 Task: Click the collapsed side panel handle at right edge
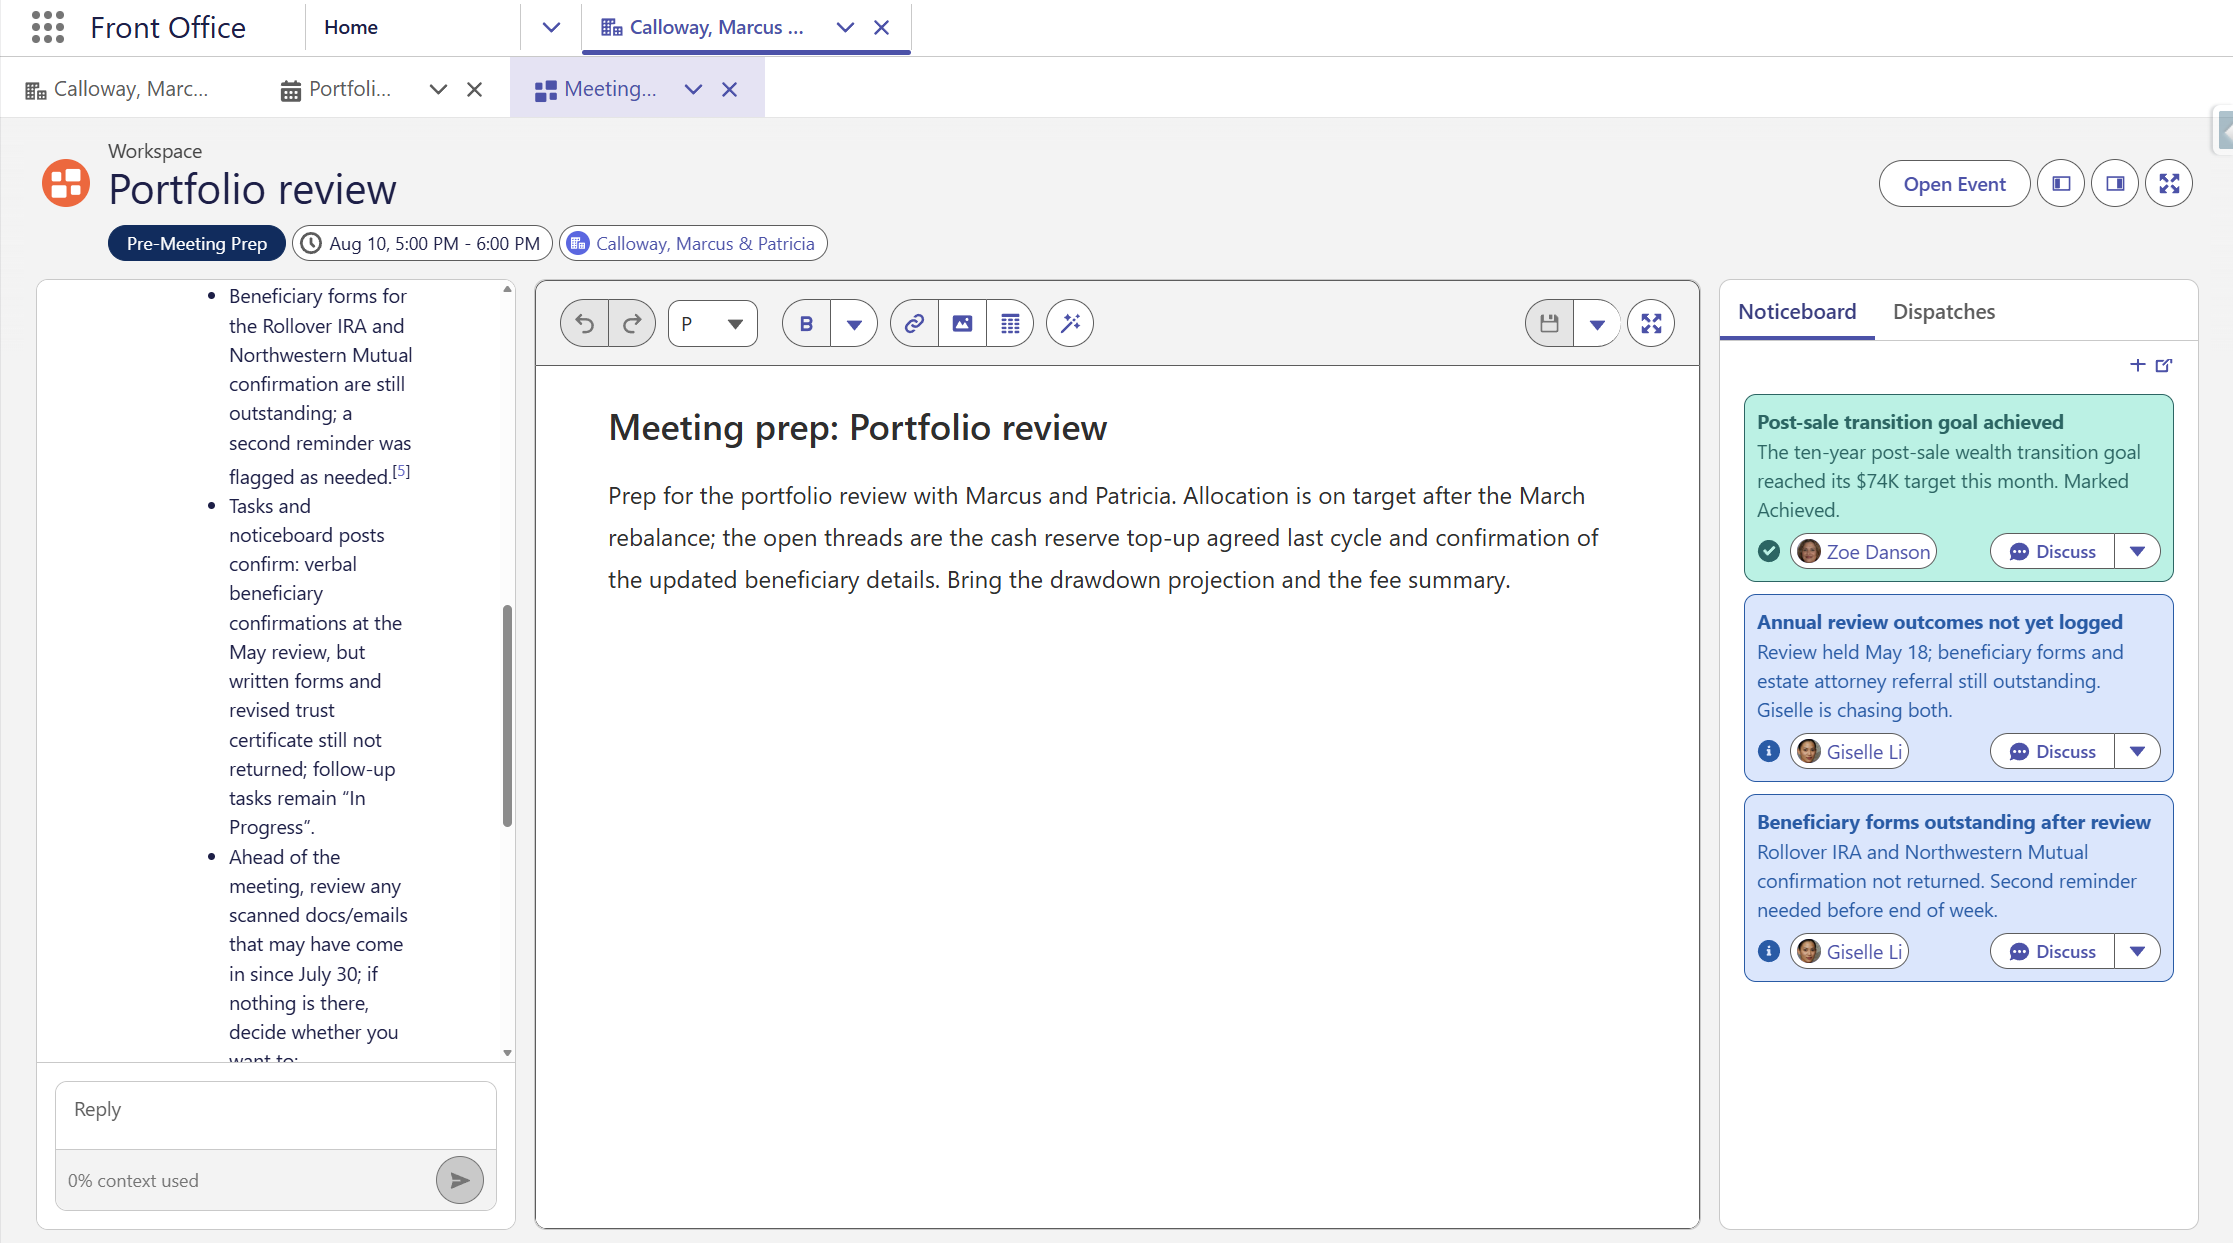pos(2223,130)
